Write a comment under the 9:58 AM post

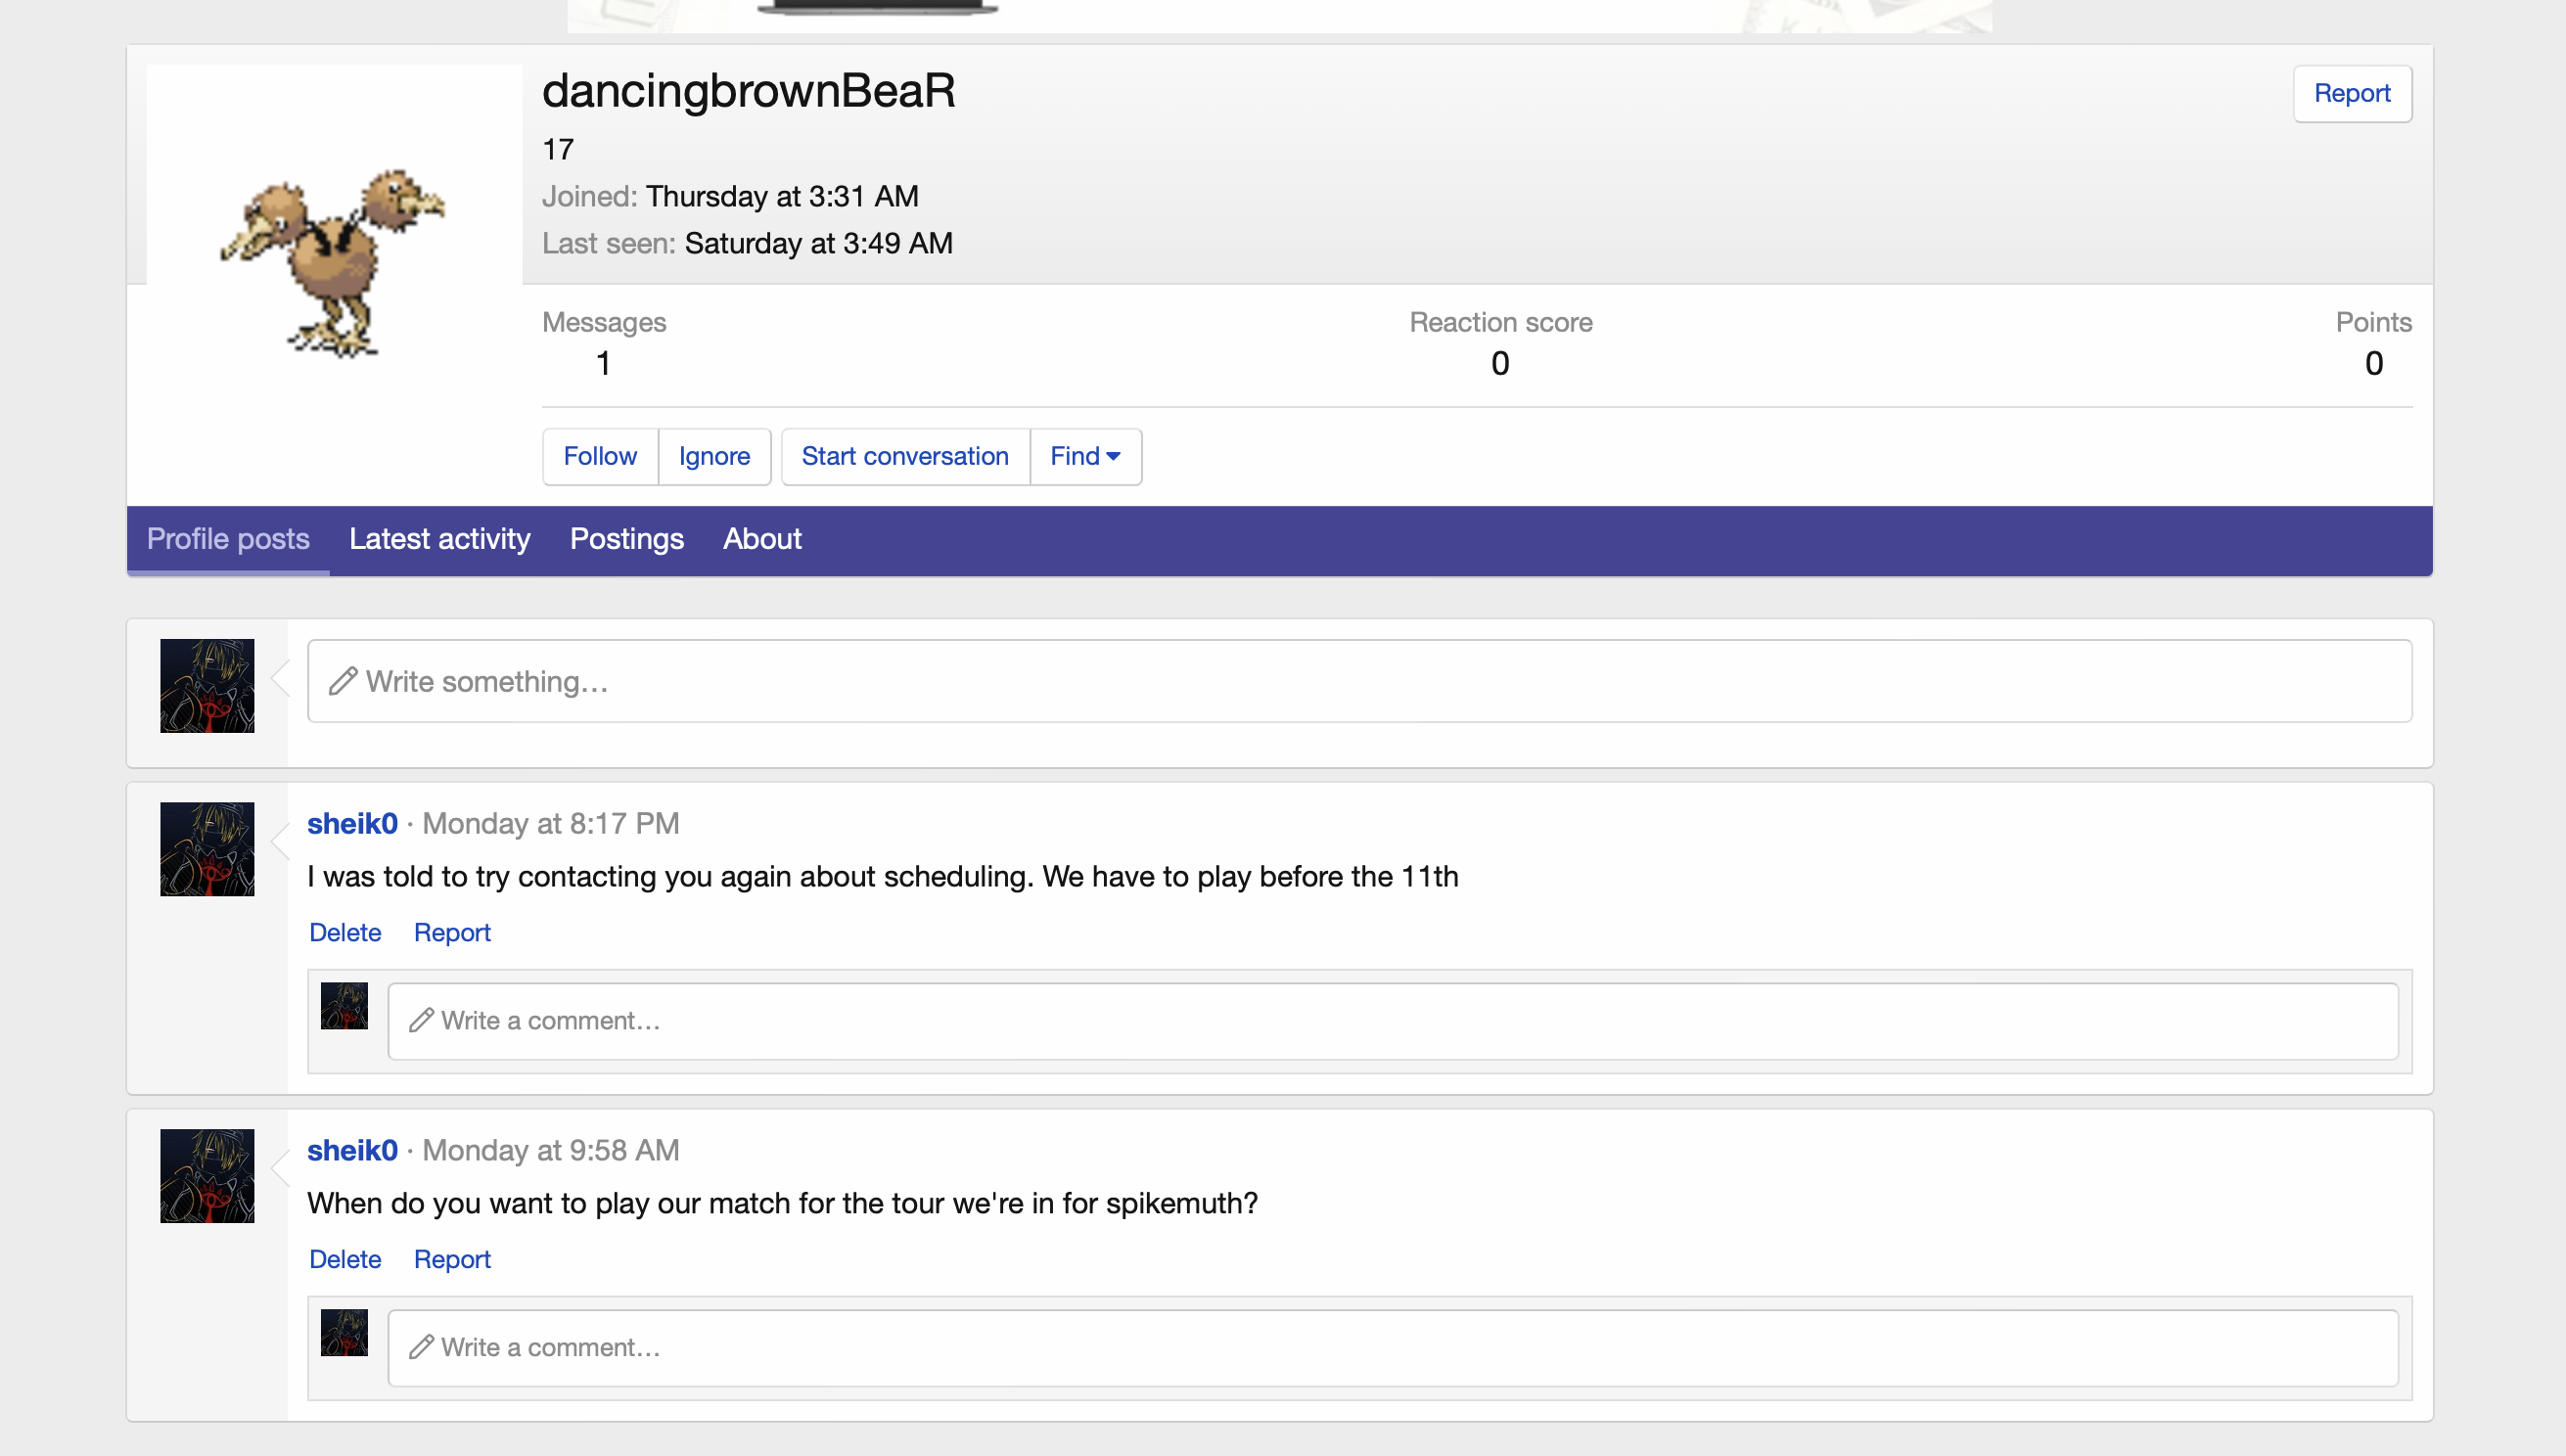[1393, 1348]
